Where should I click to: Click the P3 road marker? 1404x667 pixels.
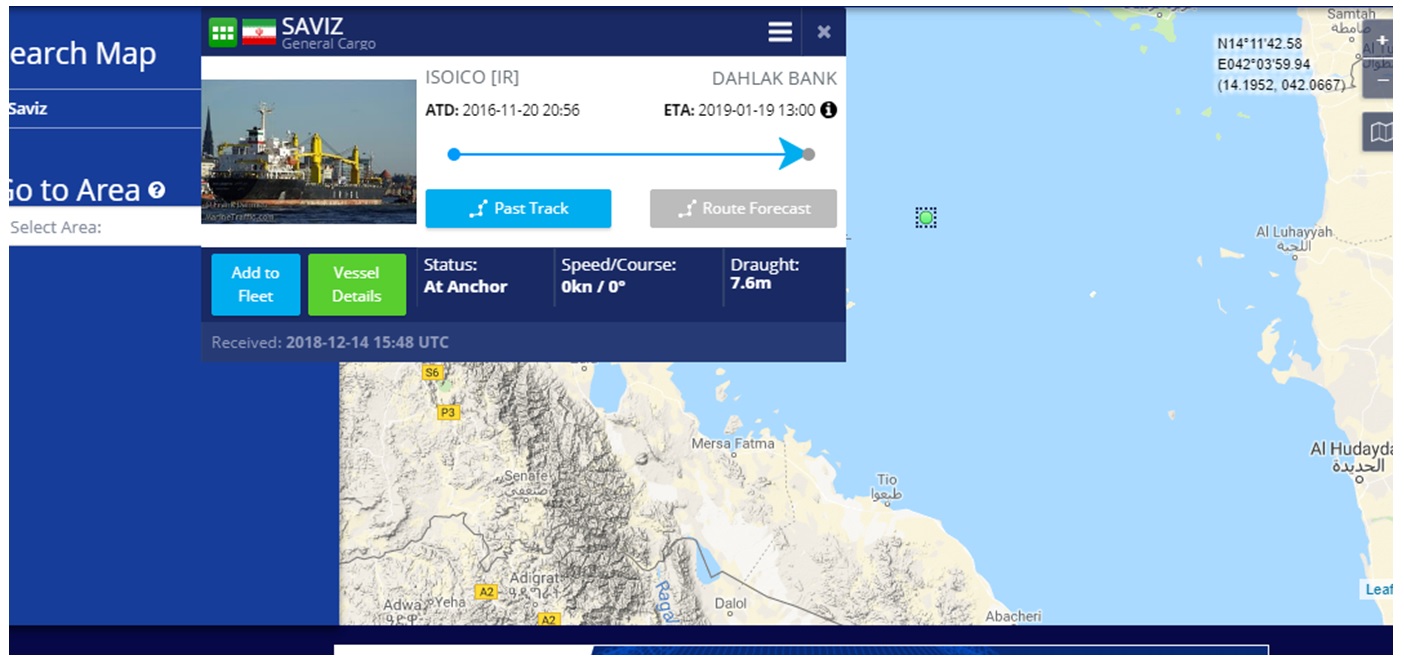pyautogui.click(x=448, y=412)
